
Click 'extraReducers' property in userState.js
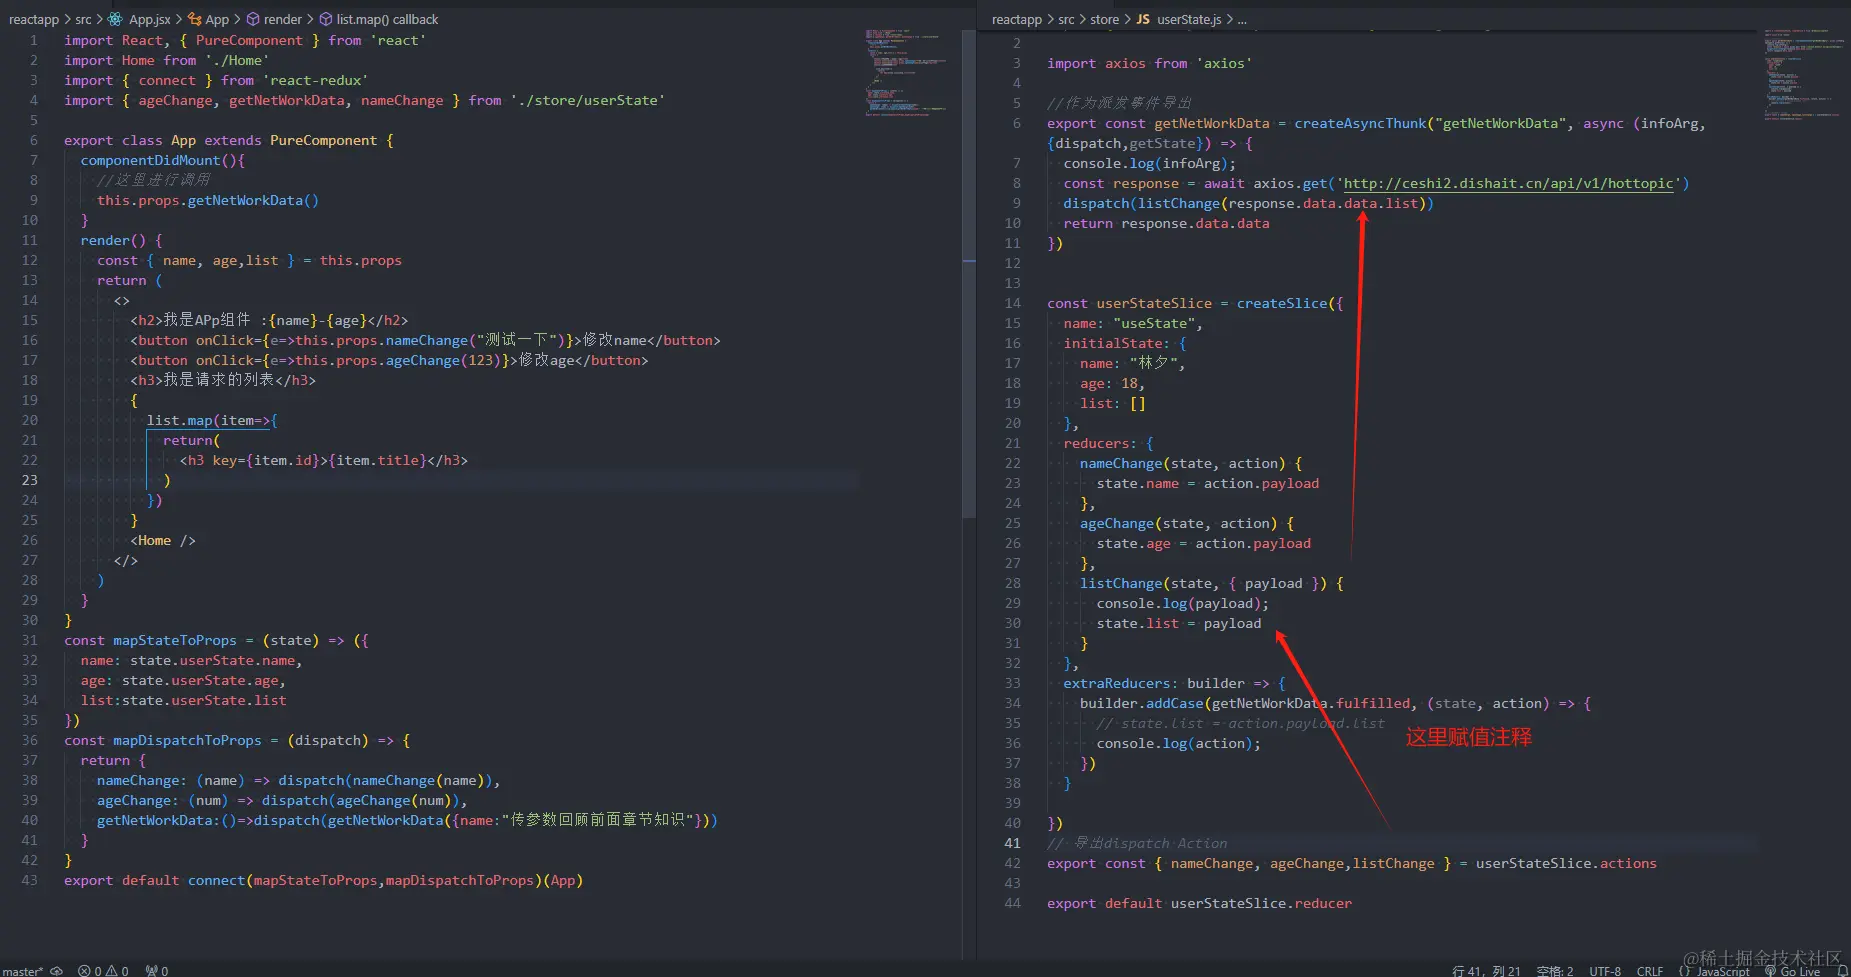coord(1117,683)
